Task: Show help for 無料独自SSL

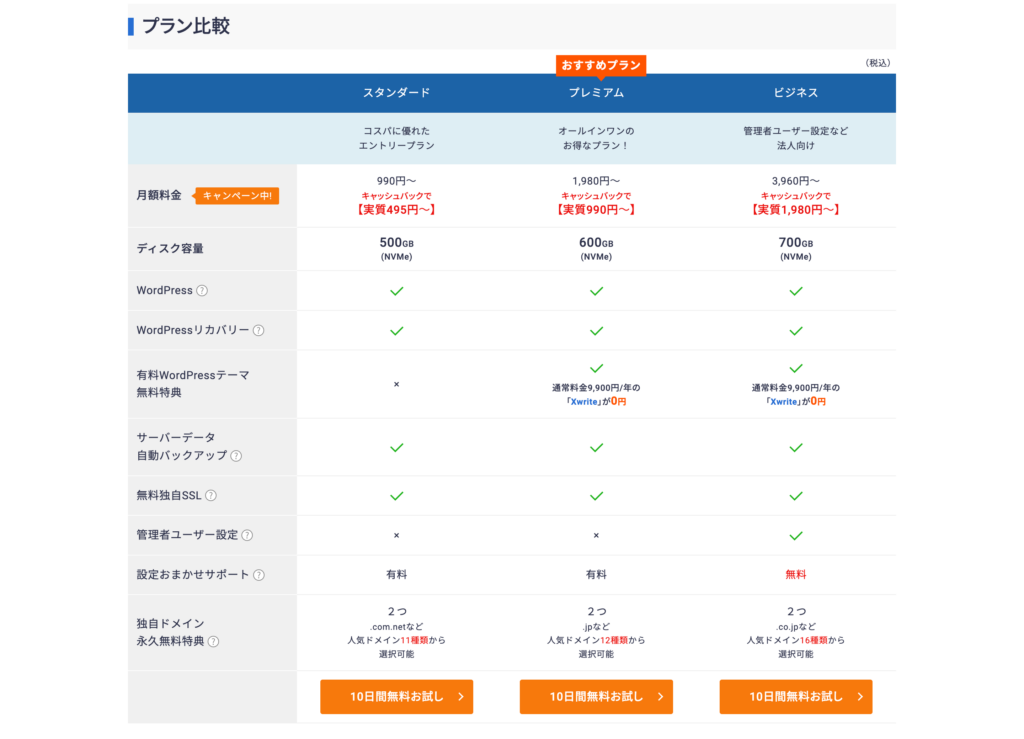Action: (211, 496)
